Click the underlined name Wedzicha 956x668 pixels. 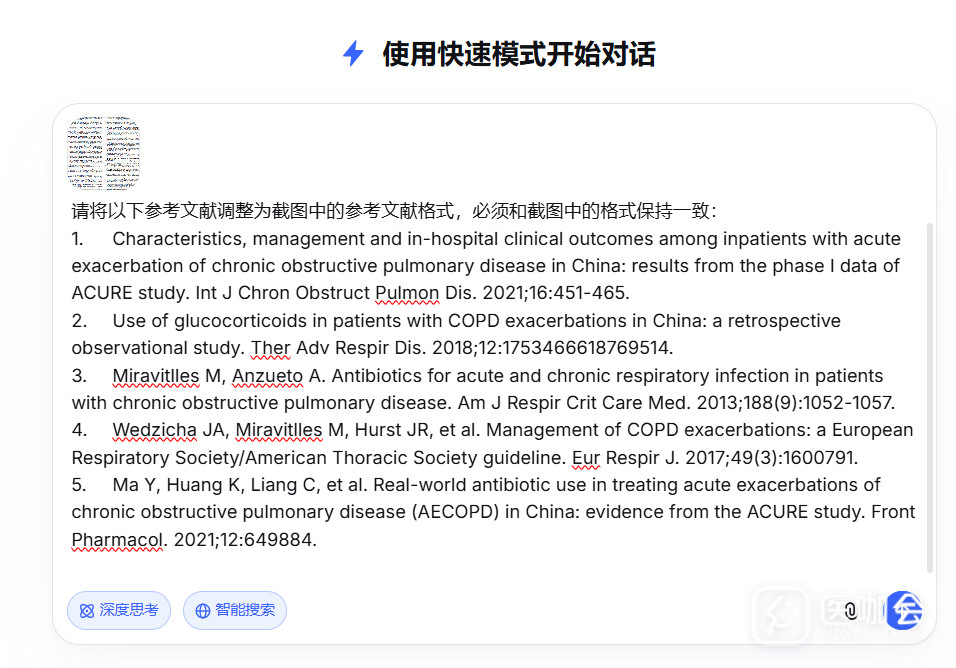tap(155, 430)
